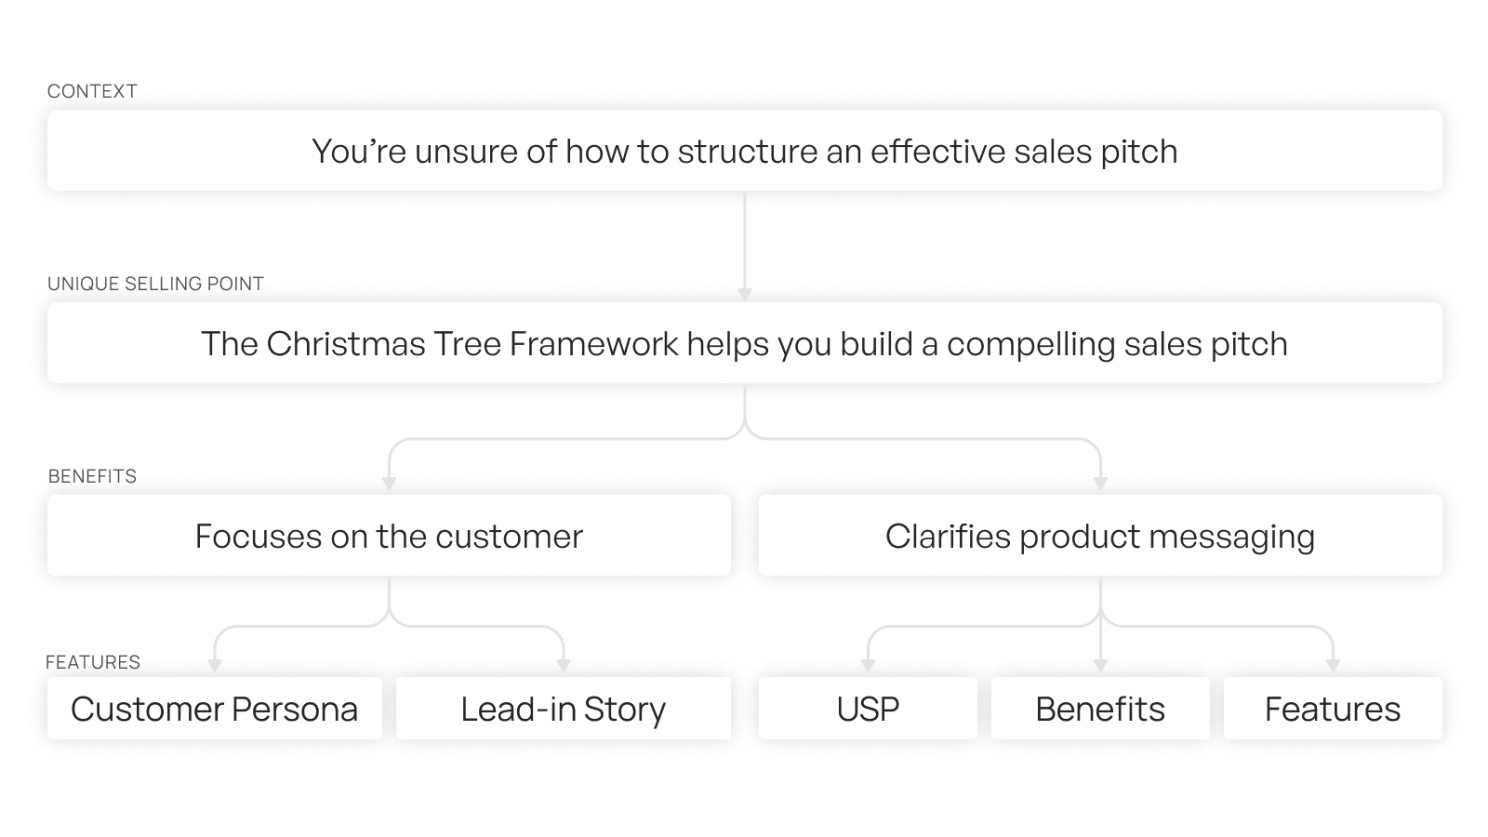Select the 'Clarifies product messaging' box
The image size is (1488, 837).
tap(1100, 535)
